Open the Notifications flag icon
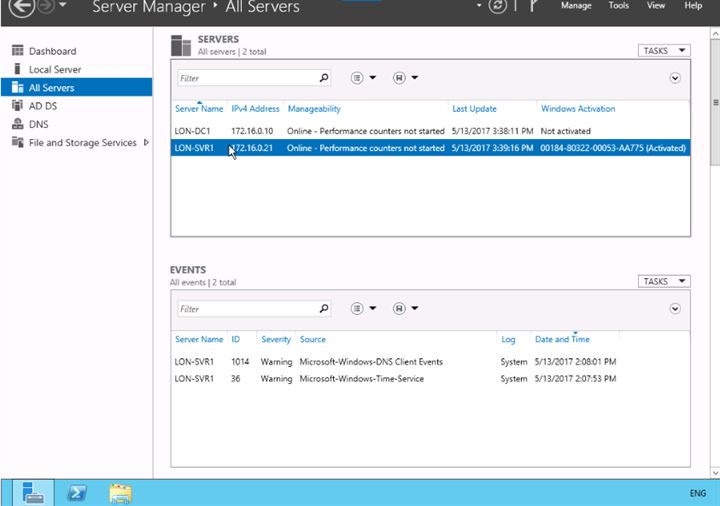720x506 pixels. click(533, 6)
